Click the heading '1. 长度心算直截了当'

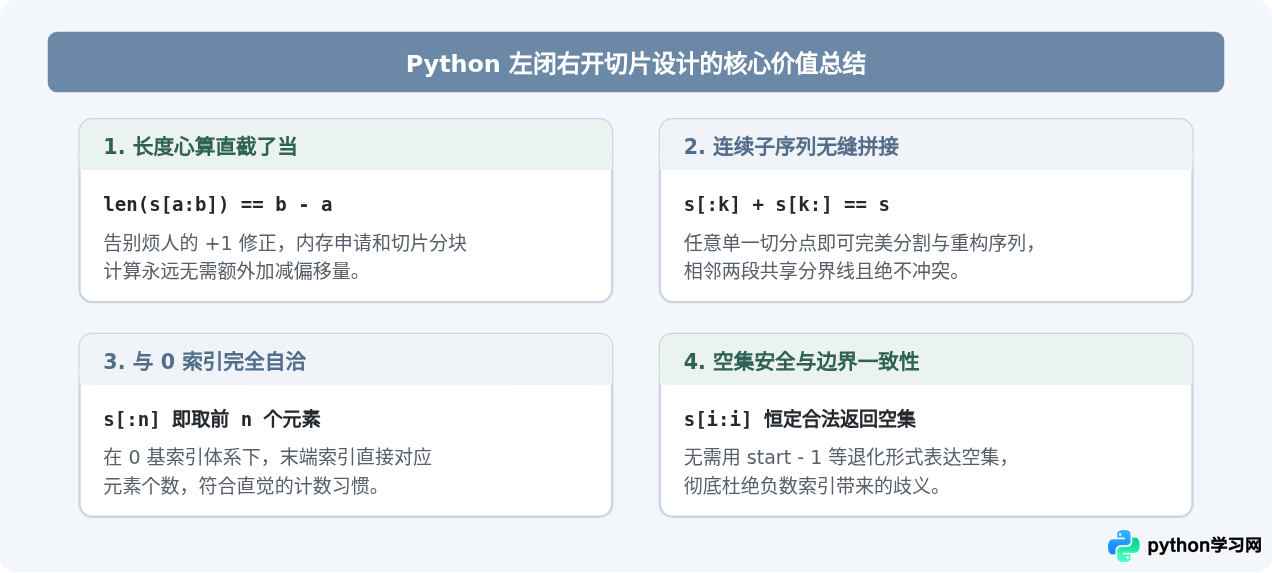[x=200, y=147]
